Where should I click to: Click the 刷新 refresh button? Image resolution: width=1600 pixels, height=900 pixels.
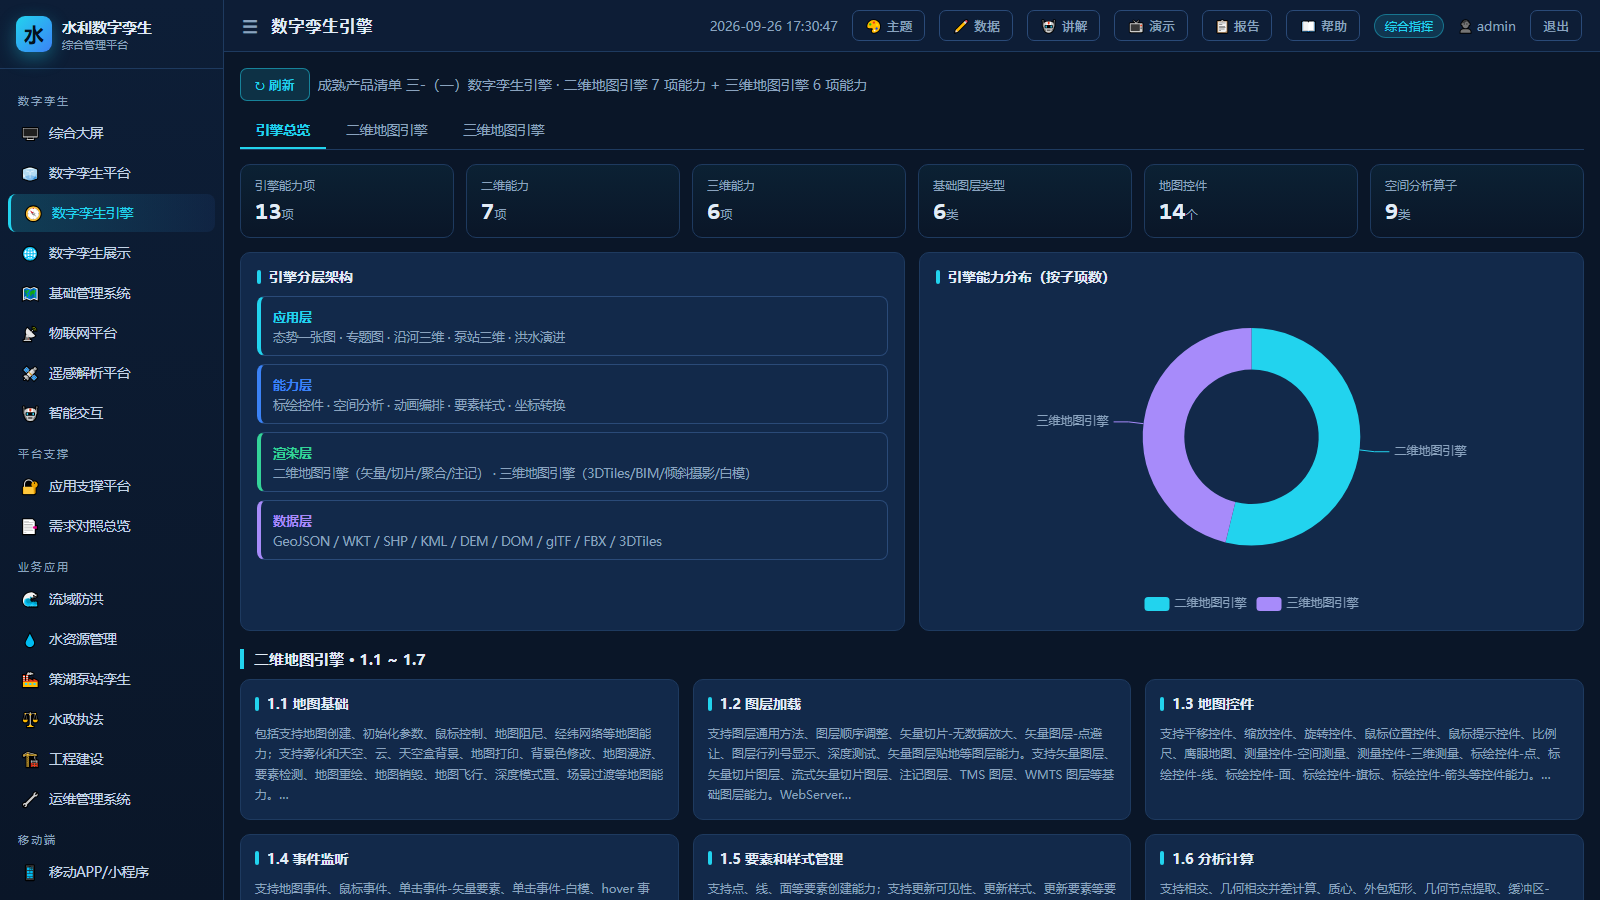275,85
